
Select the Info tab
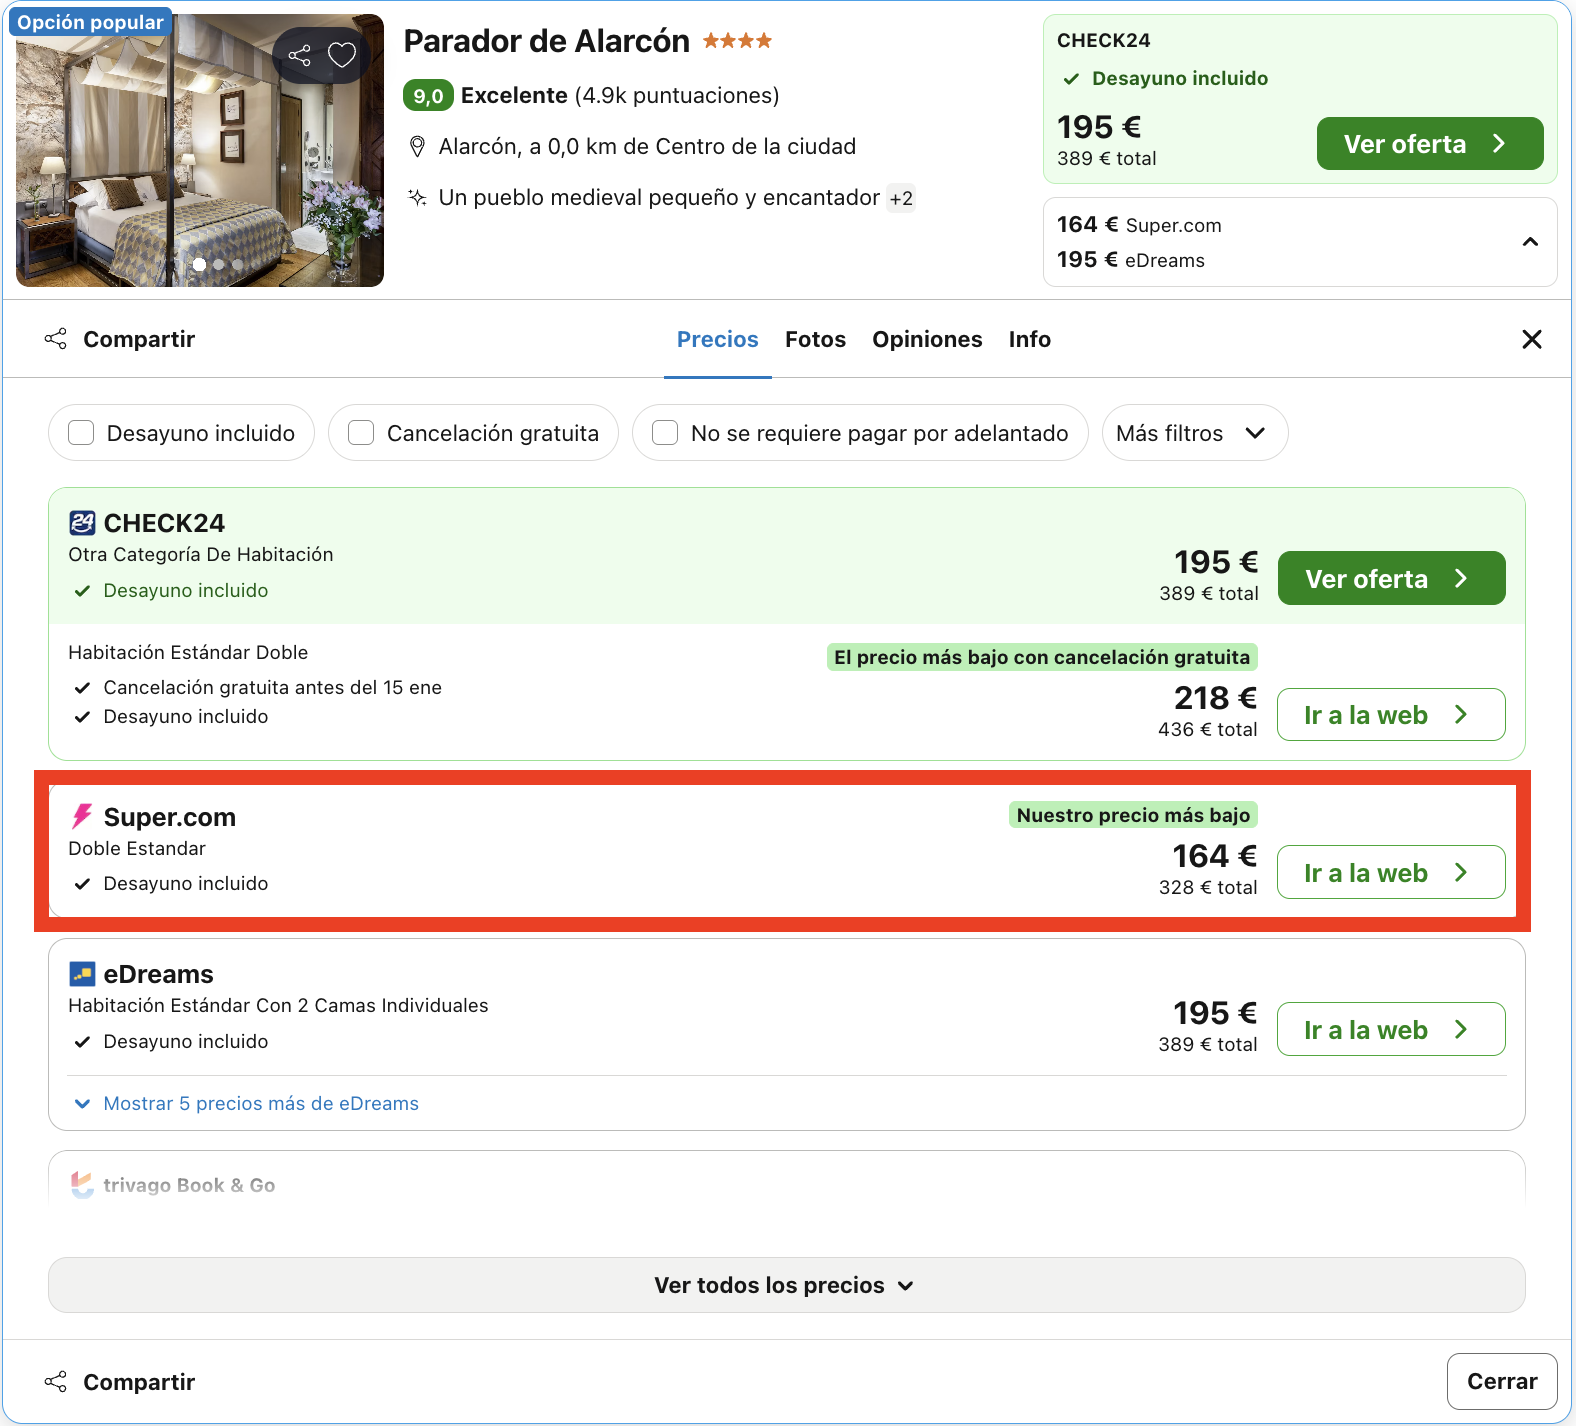pyautogui.click(x=1029, y=339)
